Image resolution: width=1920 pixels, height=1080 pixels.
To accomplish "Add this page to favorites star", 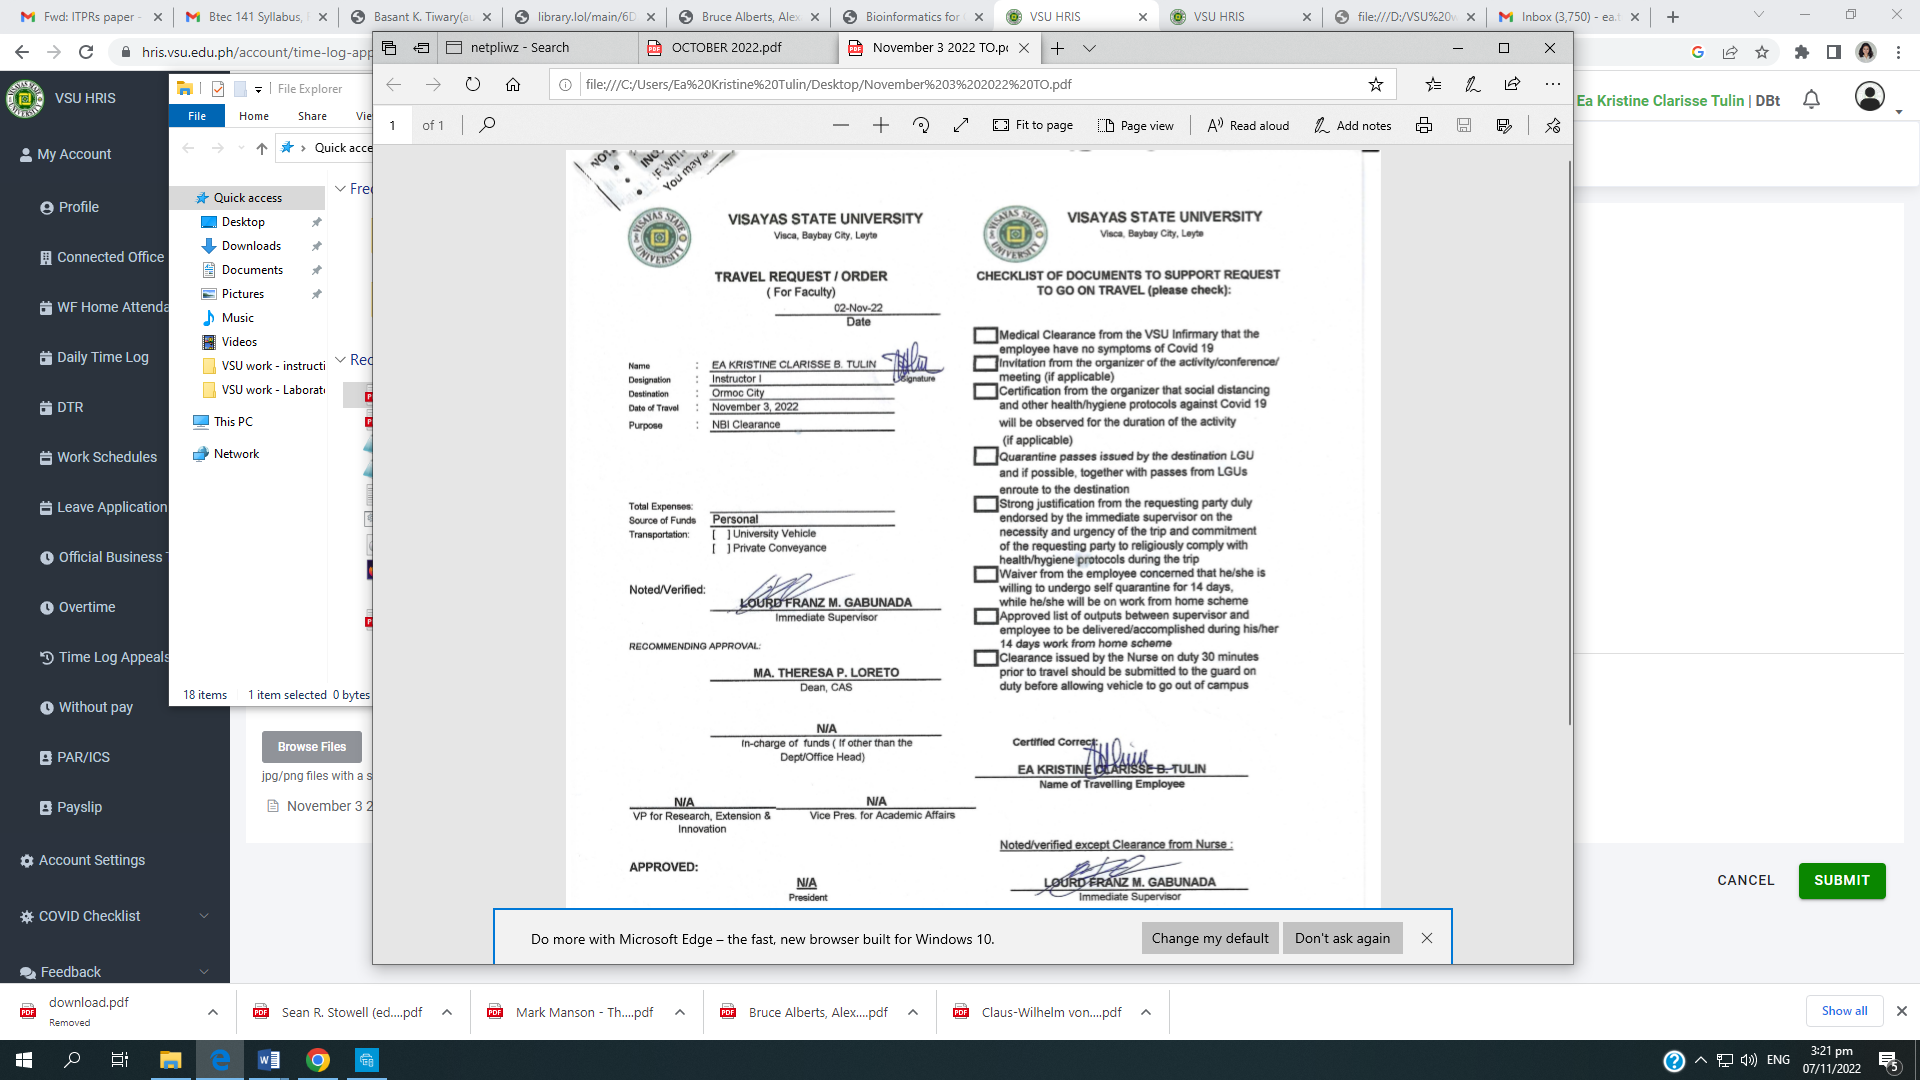I will click(1376, 85).
